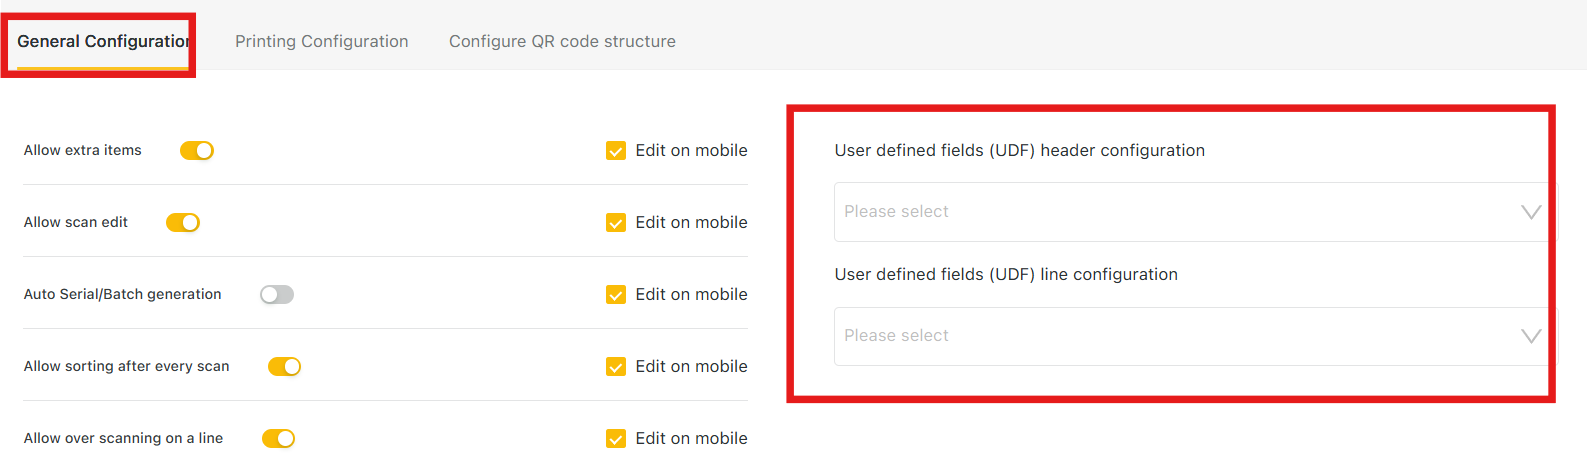Toggle Allow sorting after every scan

pos(285,366)
